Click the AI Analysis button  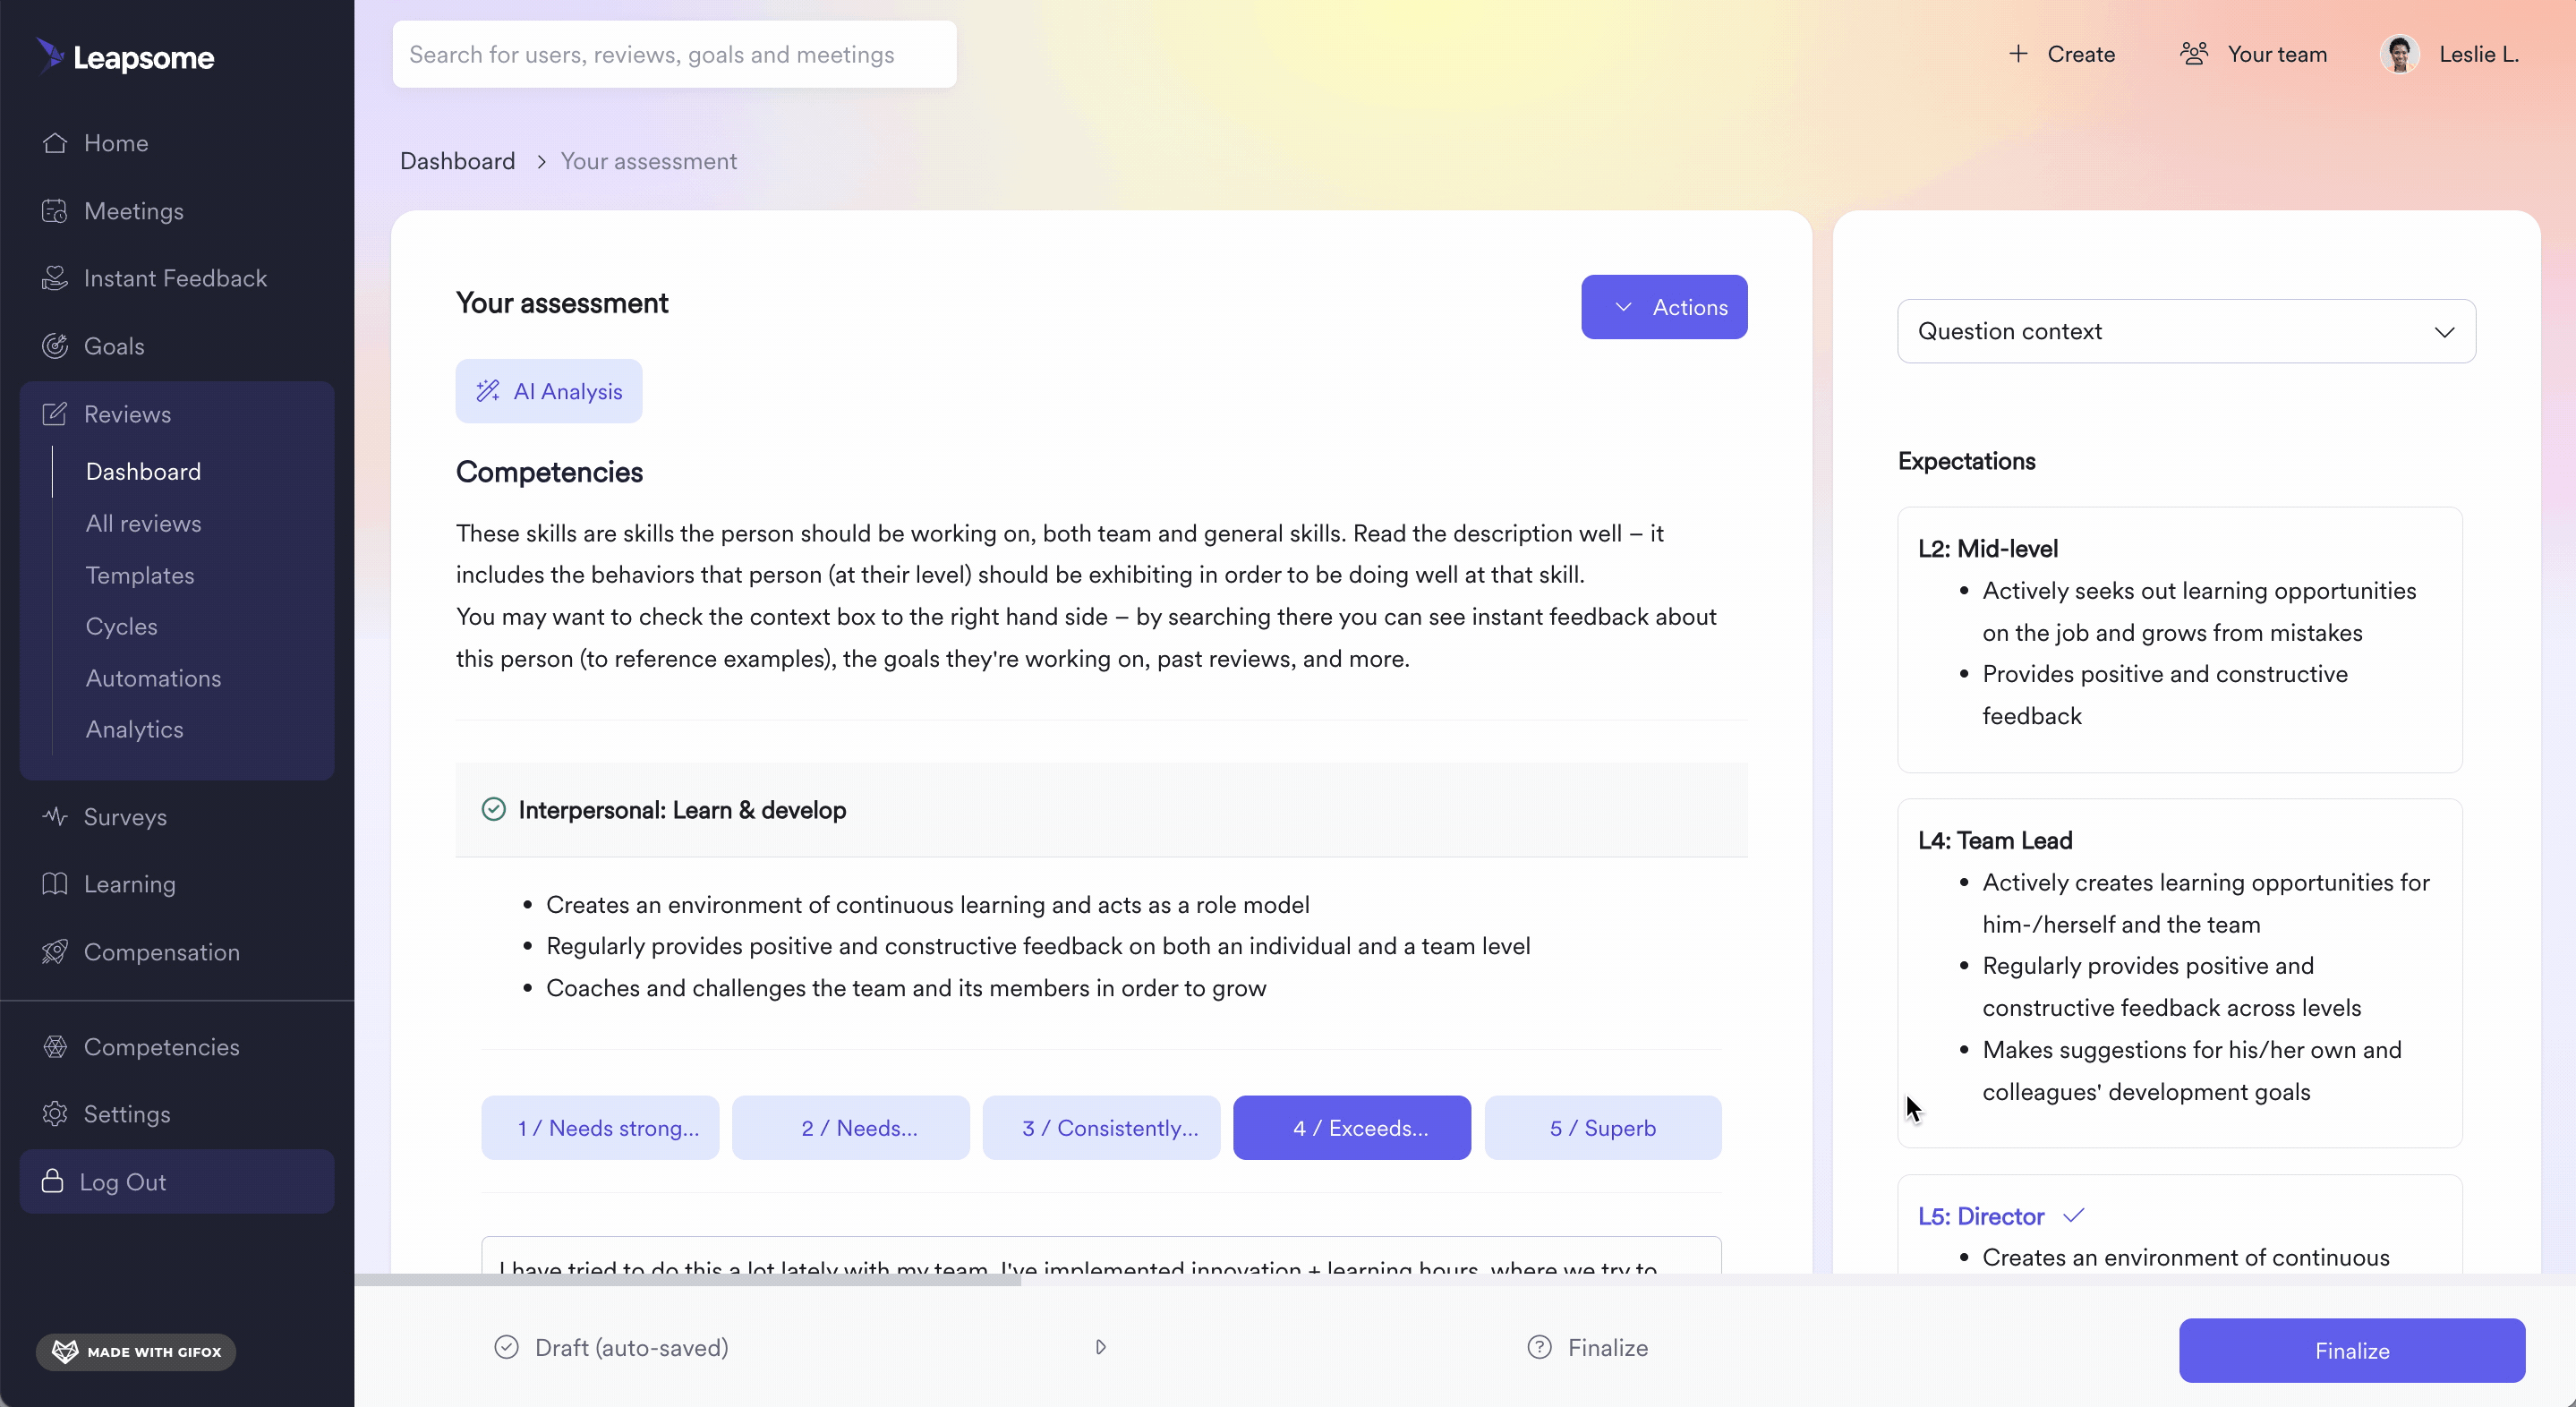[549, 391]
